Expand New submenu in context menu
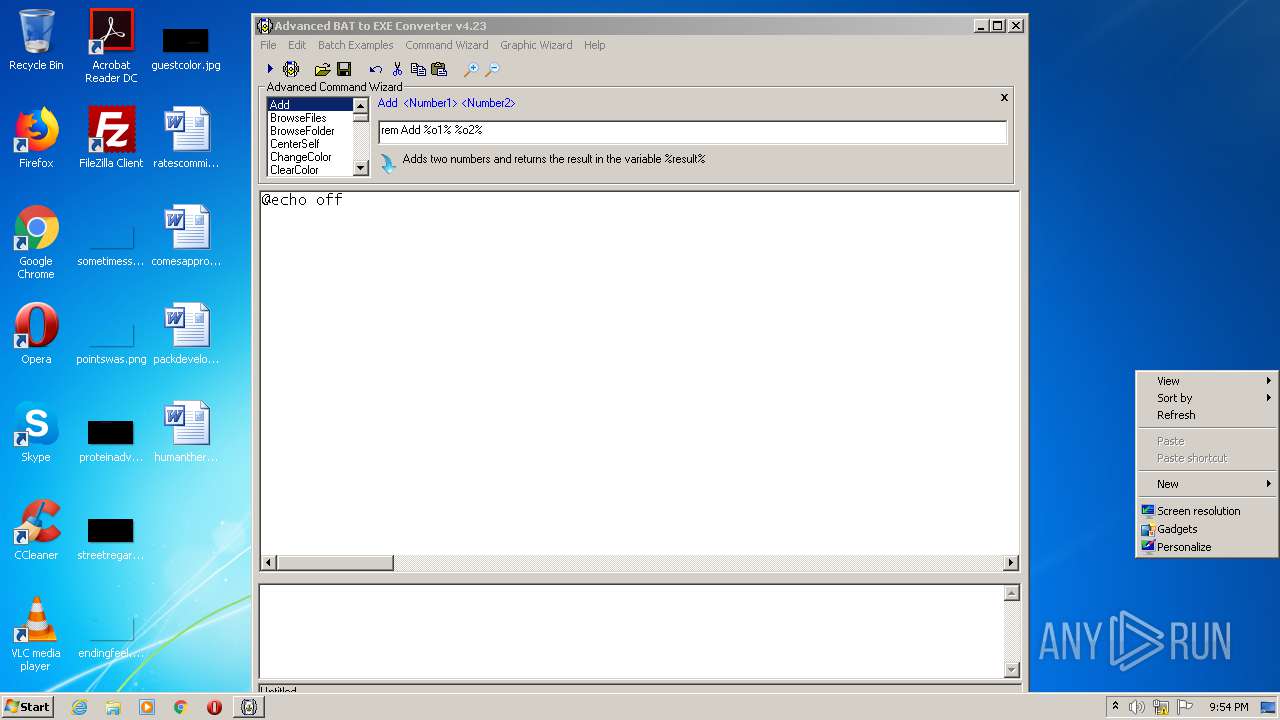Viewport: 1280px width, 720px height. pos(1207,484)
